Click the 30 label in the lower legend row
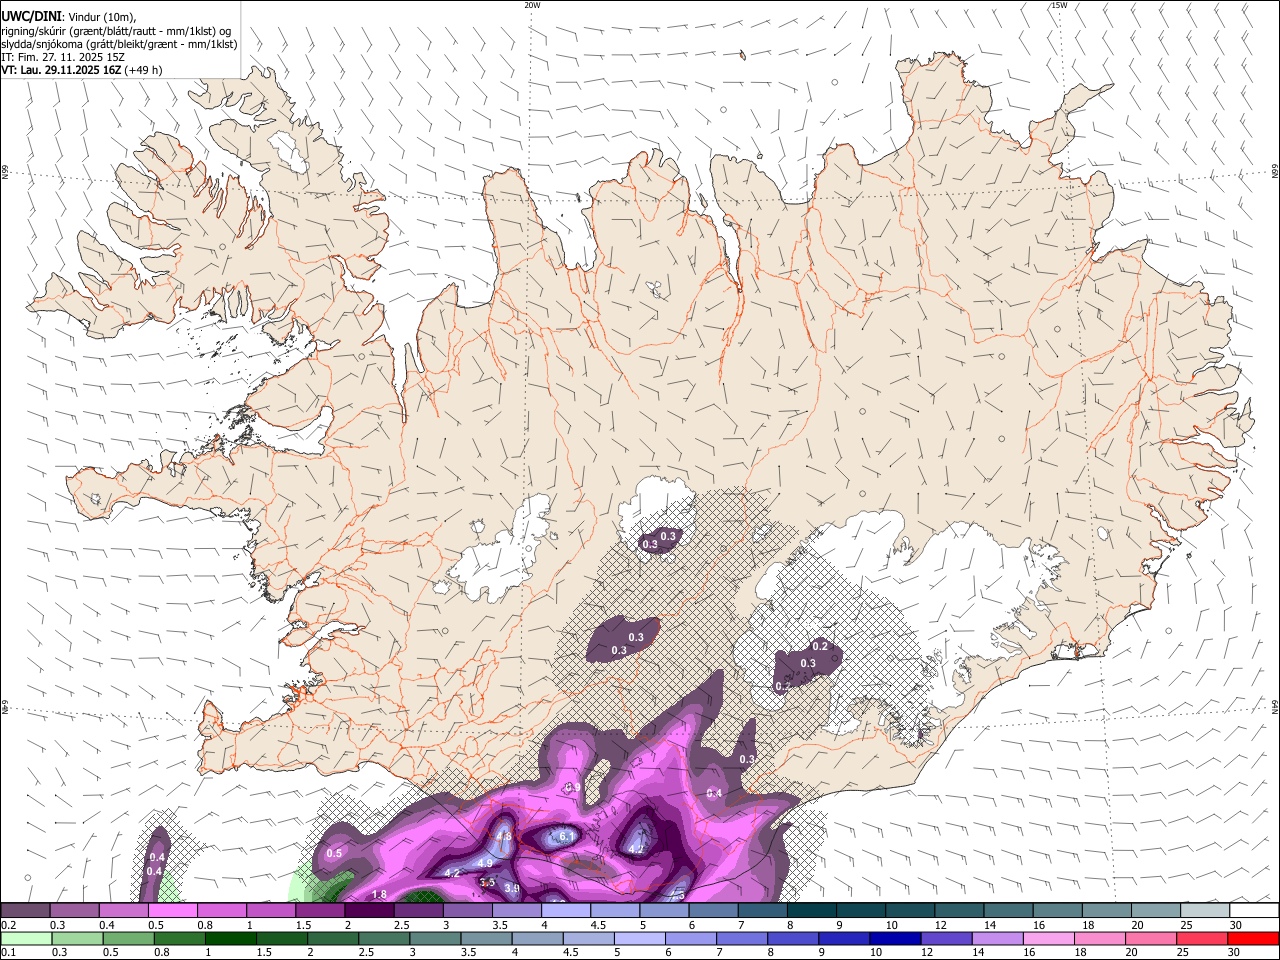 pos(1235,953)
